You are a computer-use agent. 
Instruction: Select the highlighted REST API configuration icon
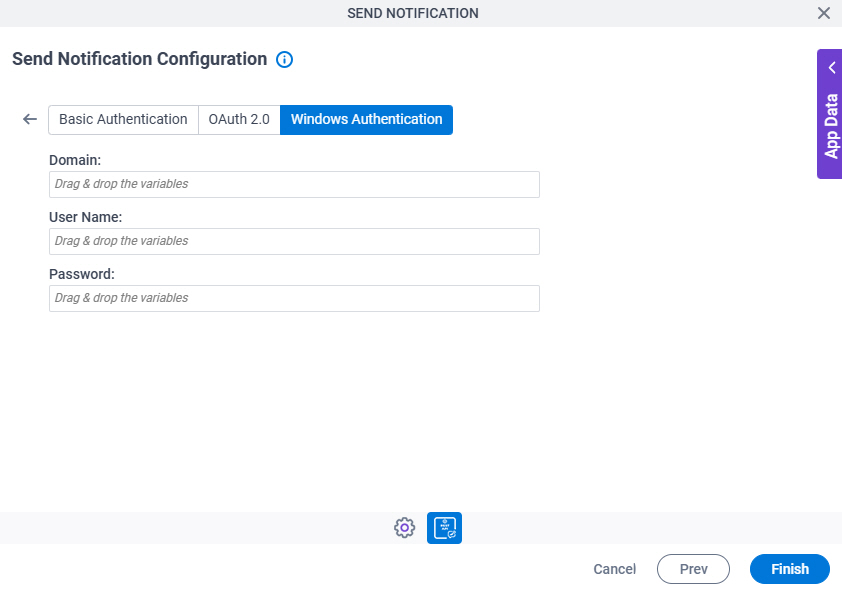coord(444,528)
